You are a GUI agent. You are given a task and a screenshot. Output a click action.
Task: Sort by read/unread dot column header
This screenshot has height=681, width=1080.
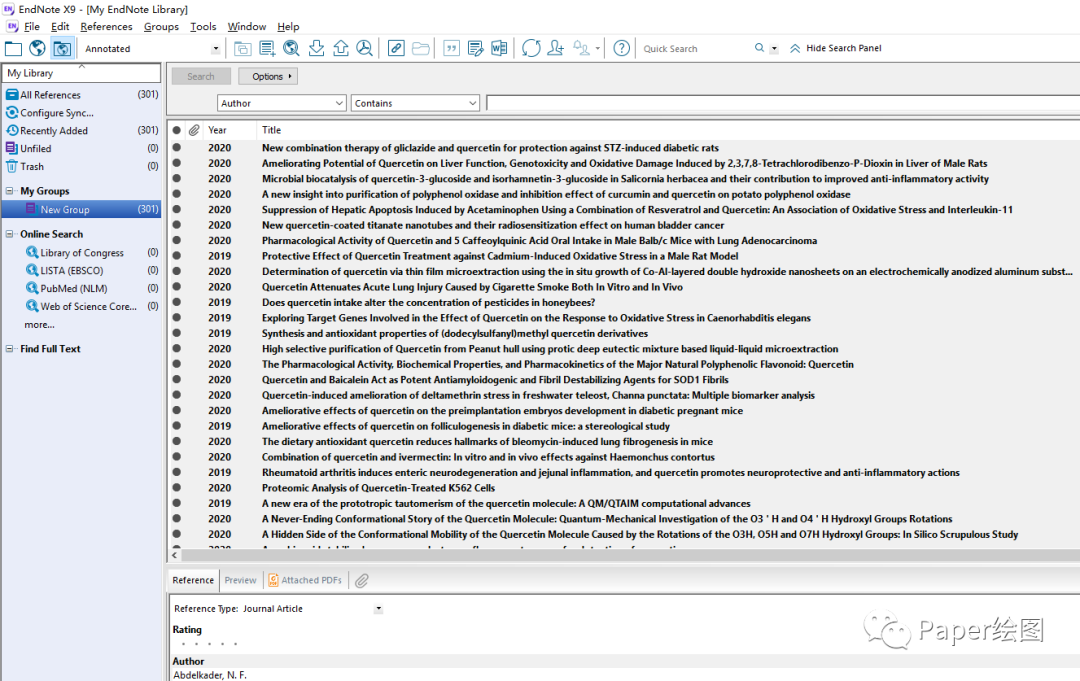(x=177, y=130)
